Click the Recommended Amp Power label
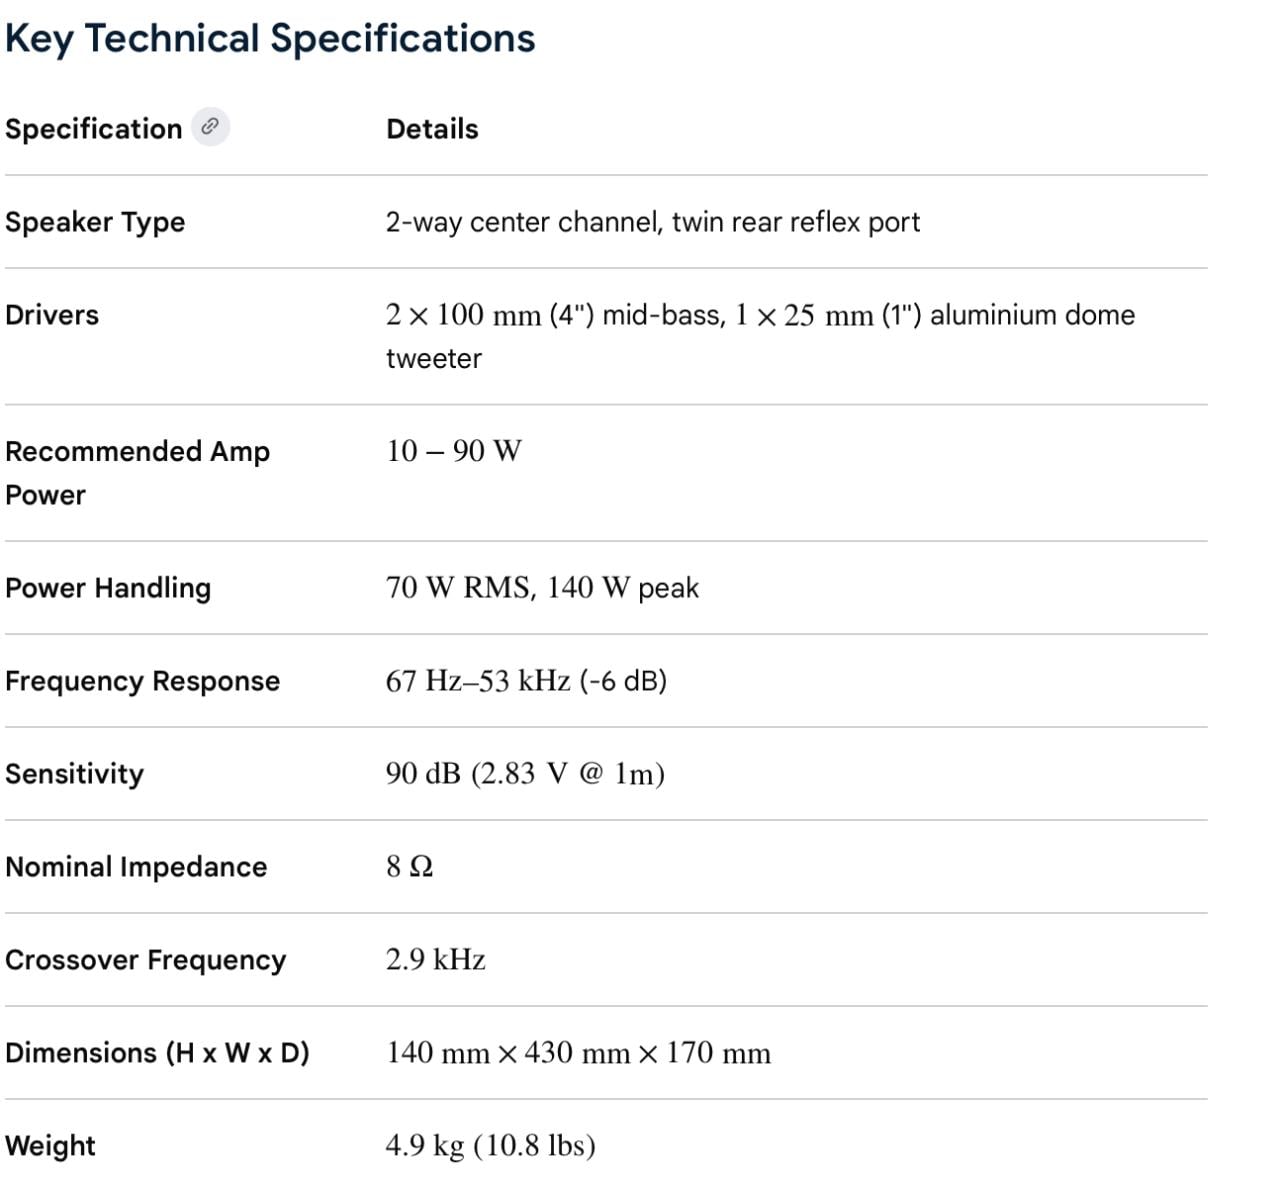 click(137, 473)
